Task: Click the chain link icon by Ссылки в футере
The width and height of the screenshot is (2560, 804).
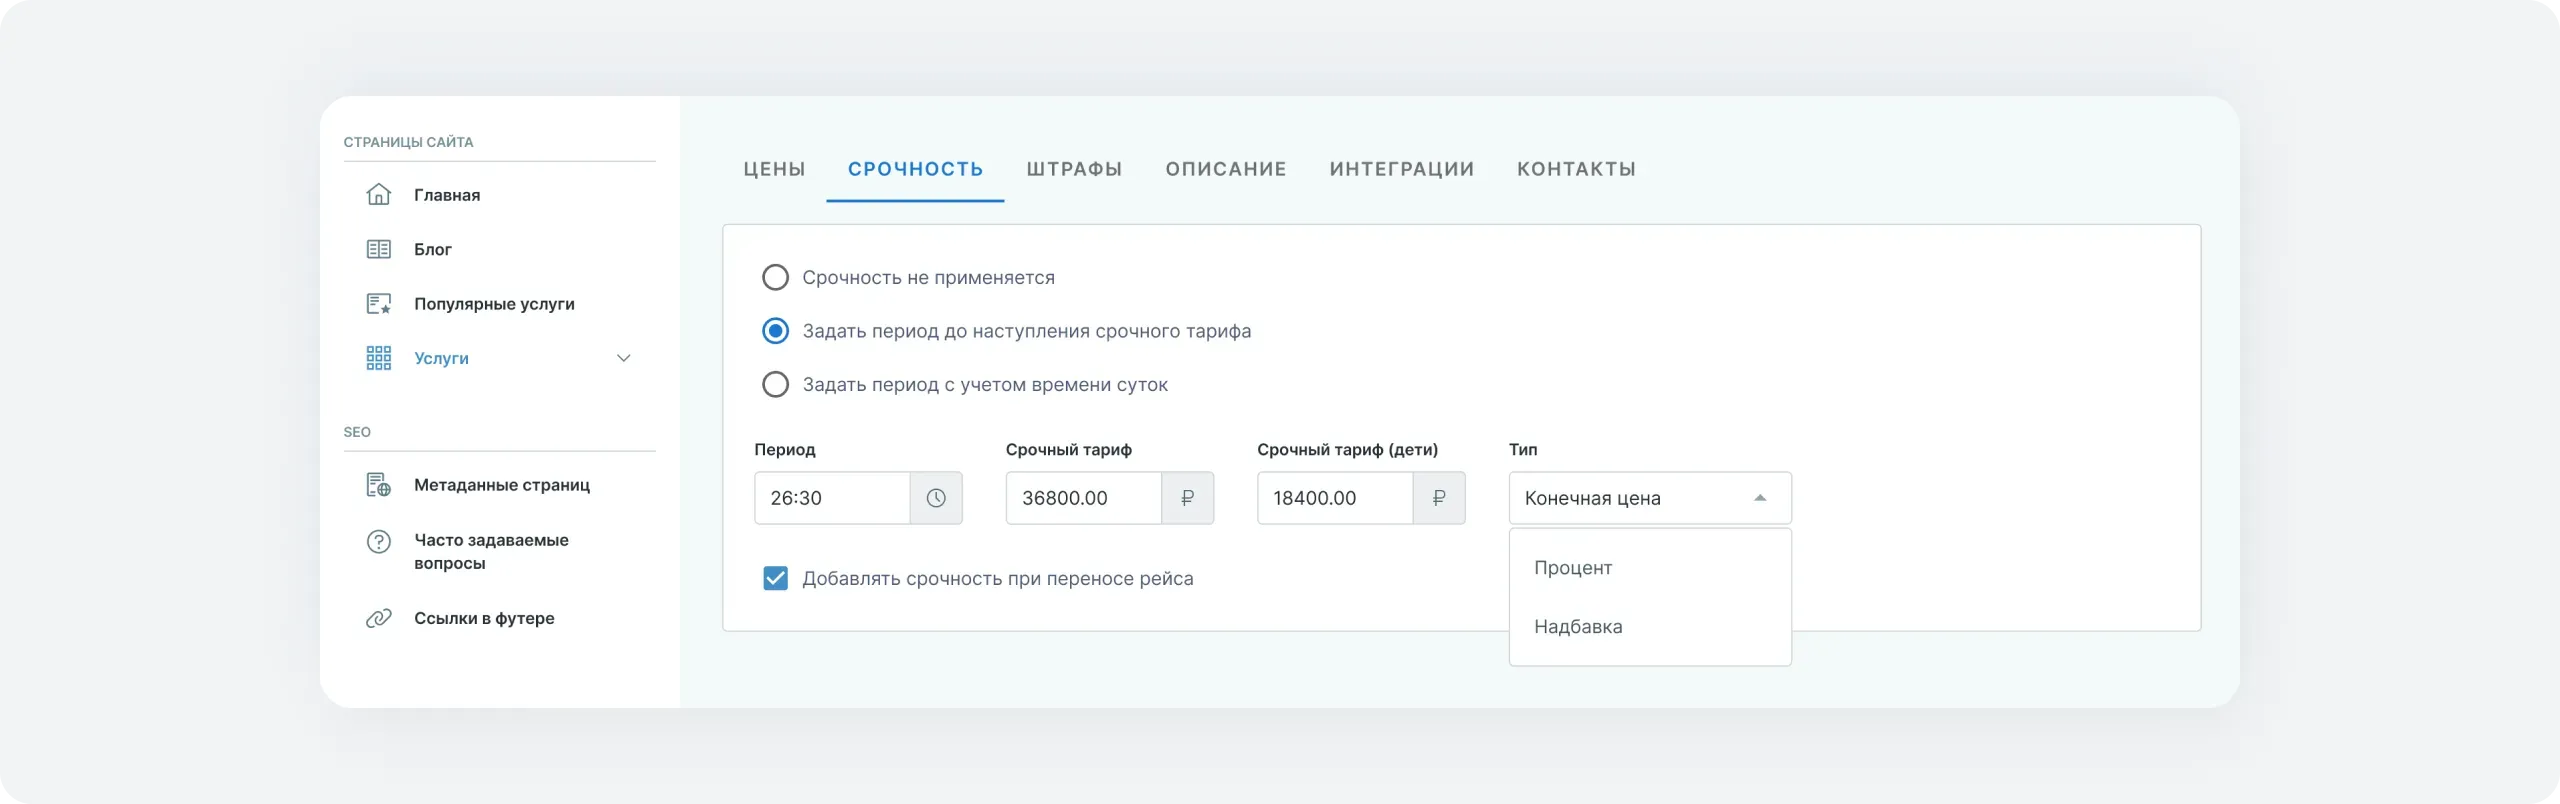Action: click(x=378, y=618)
